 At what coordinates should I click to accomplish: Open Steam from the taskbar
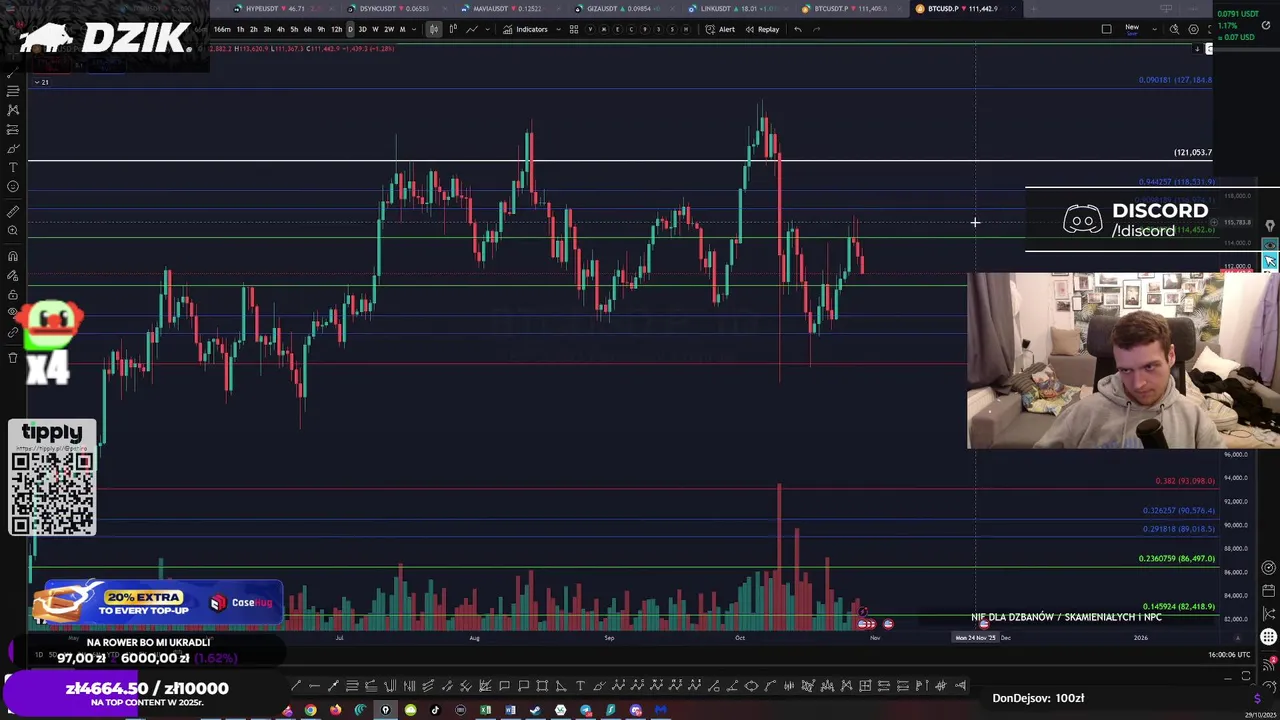[535, 710]
